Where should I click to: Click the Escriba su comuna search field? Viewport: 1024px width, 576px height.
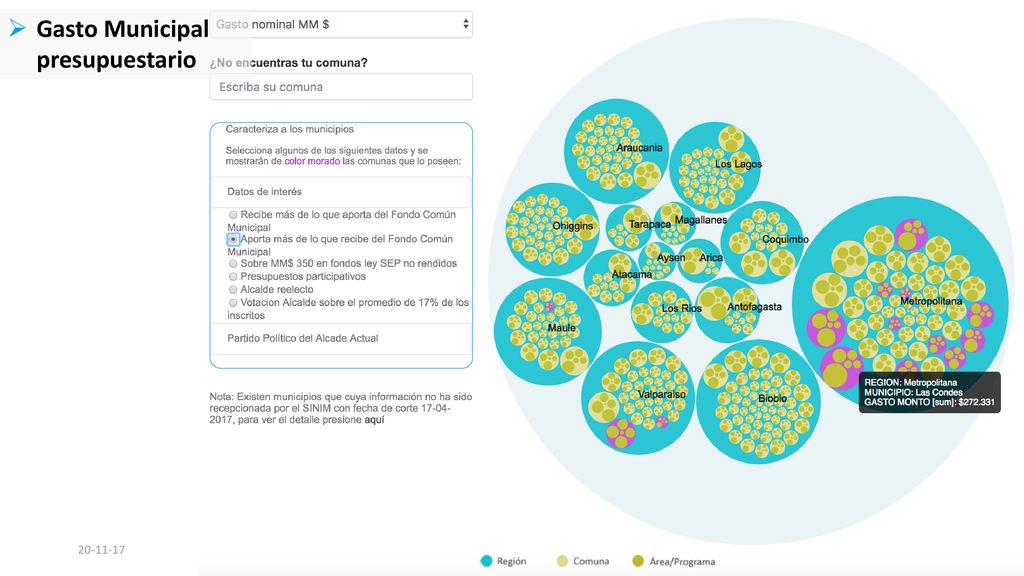point(341,87)
